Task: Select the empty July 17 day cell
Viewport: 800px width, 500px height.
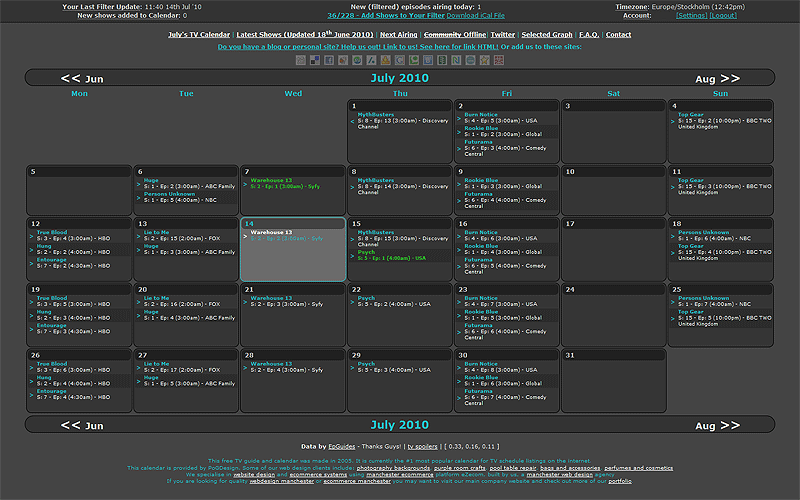Action: (x=613, y=249)
